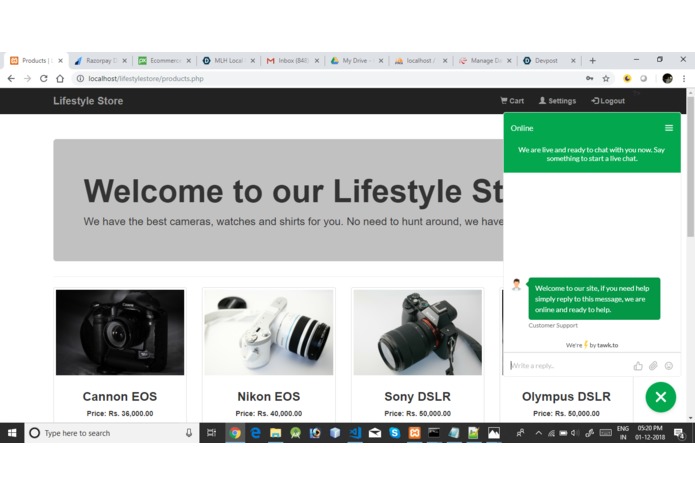Select the Nikon EOS camera thumbnail

(x=269, y=332)
